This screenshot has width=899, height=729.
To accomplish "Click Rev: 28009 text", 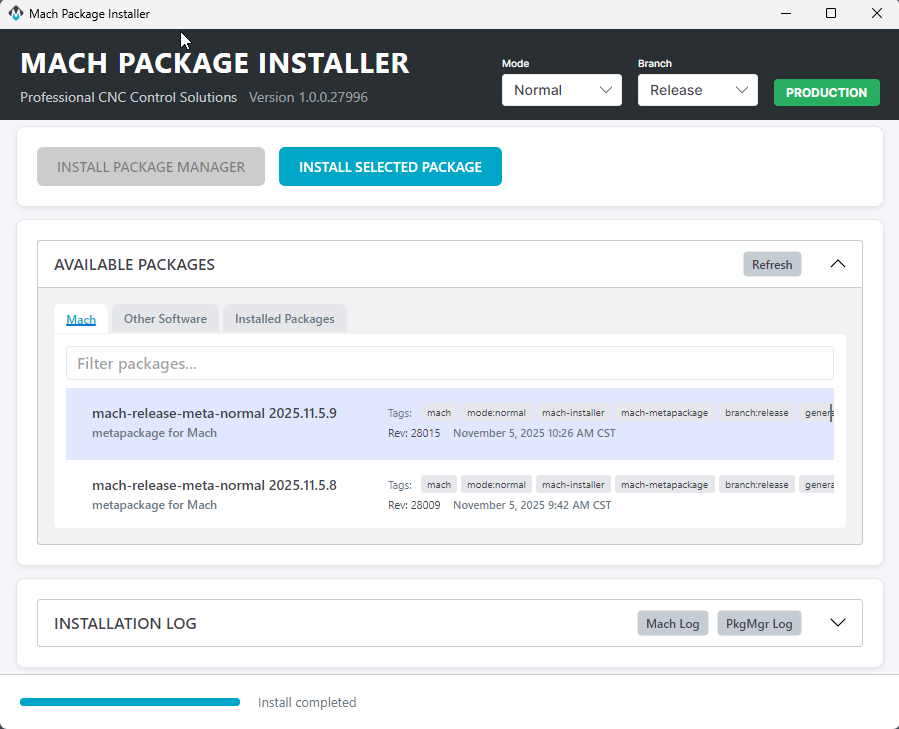I will pos(414,505).
